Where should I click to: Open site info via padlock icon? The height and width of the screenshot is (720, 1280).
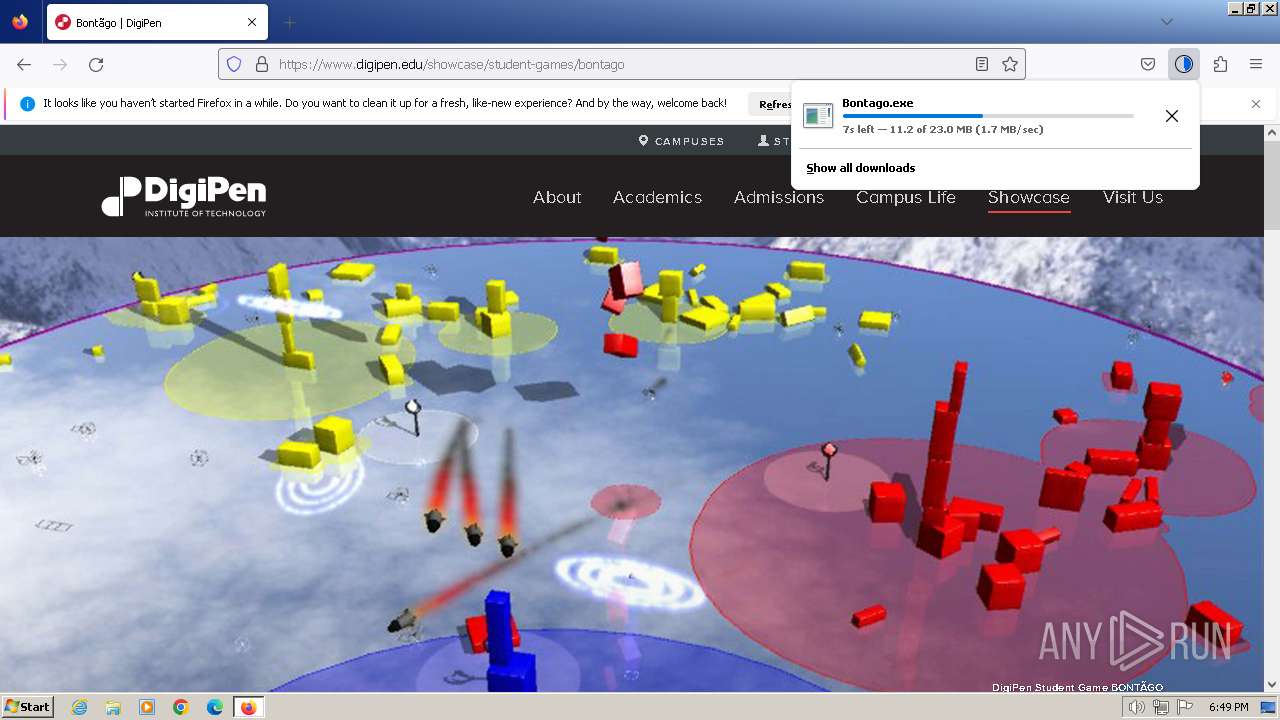[262, 64]
